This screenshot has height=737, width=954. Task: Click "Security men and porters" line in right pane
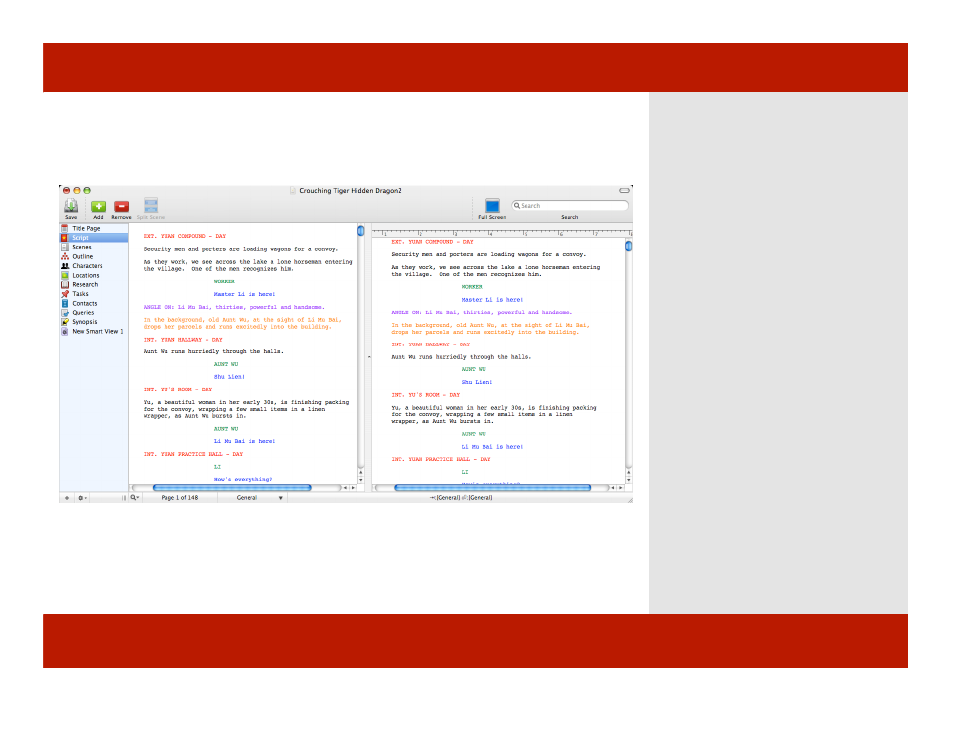[489, 254]
